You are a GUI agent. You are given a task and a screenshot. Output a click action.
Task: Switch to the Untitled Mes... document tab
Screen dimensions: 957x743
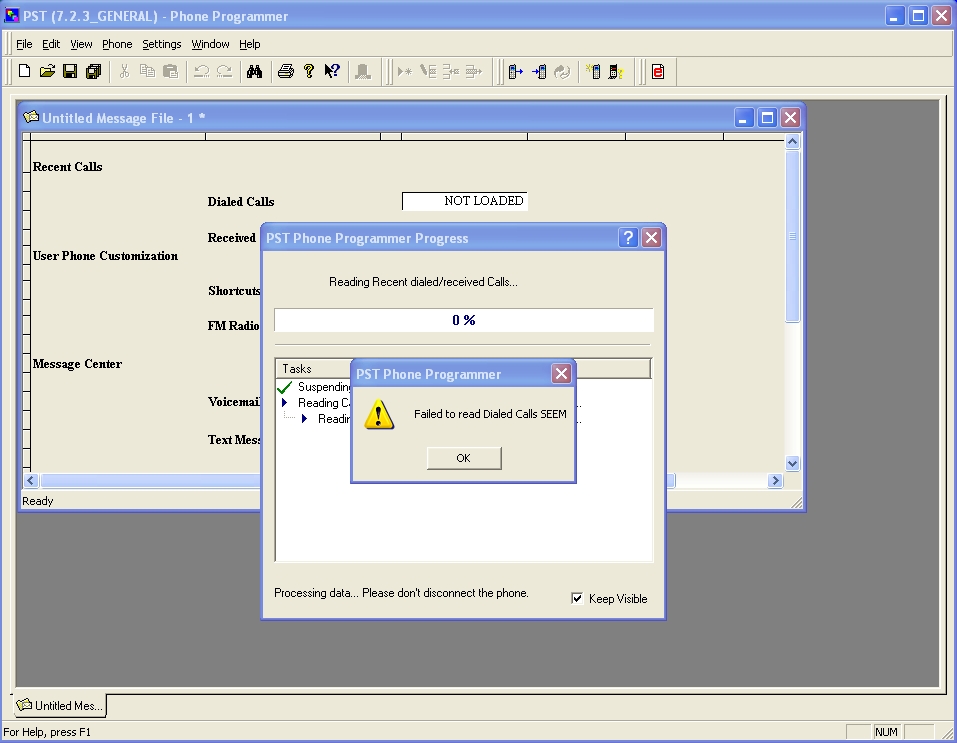[x=60, y=705]
